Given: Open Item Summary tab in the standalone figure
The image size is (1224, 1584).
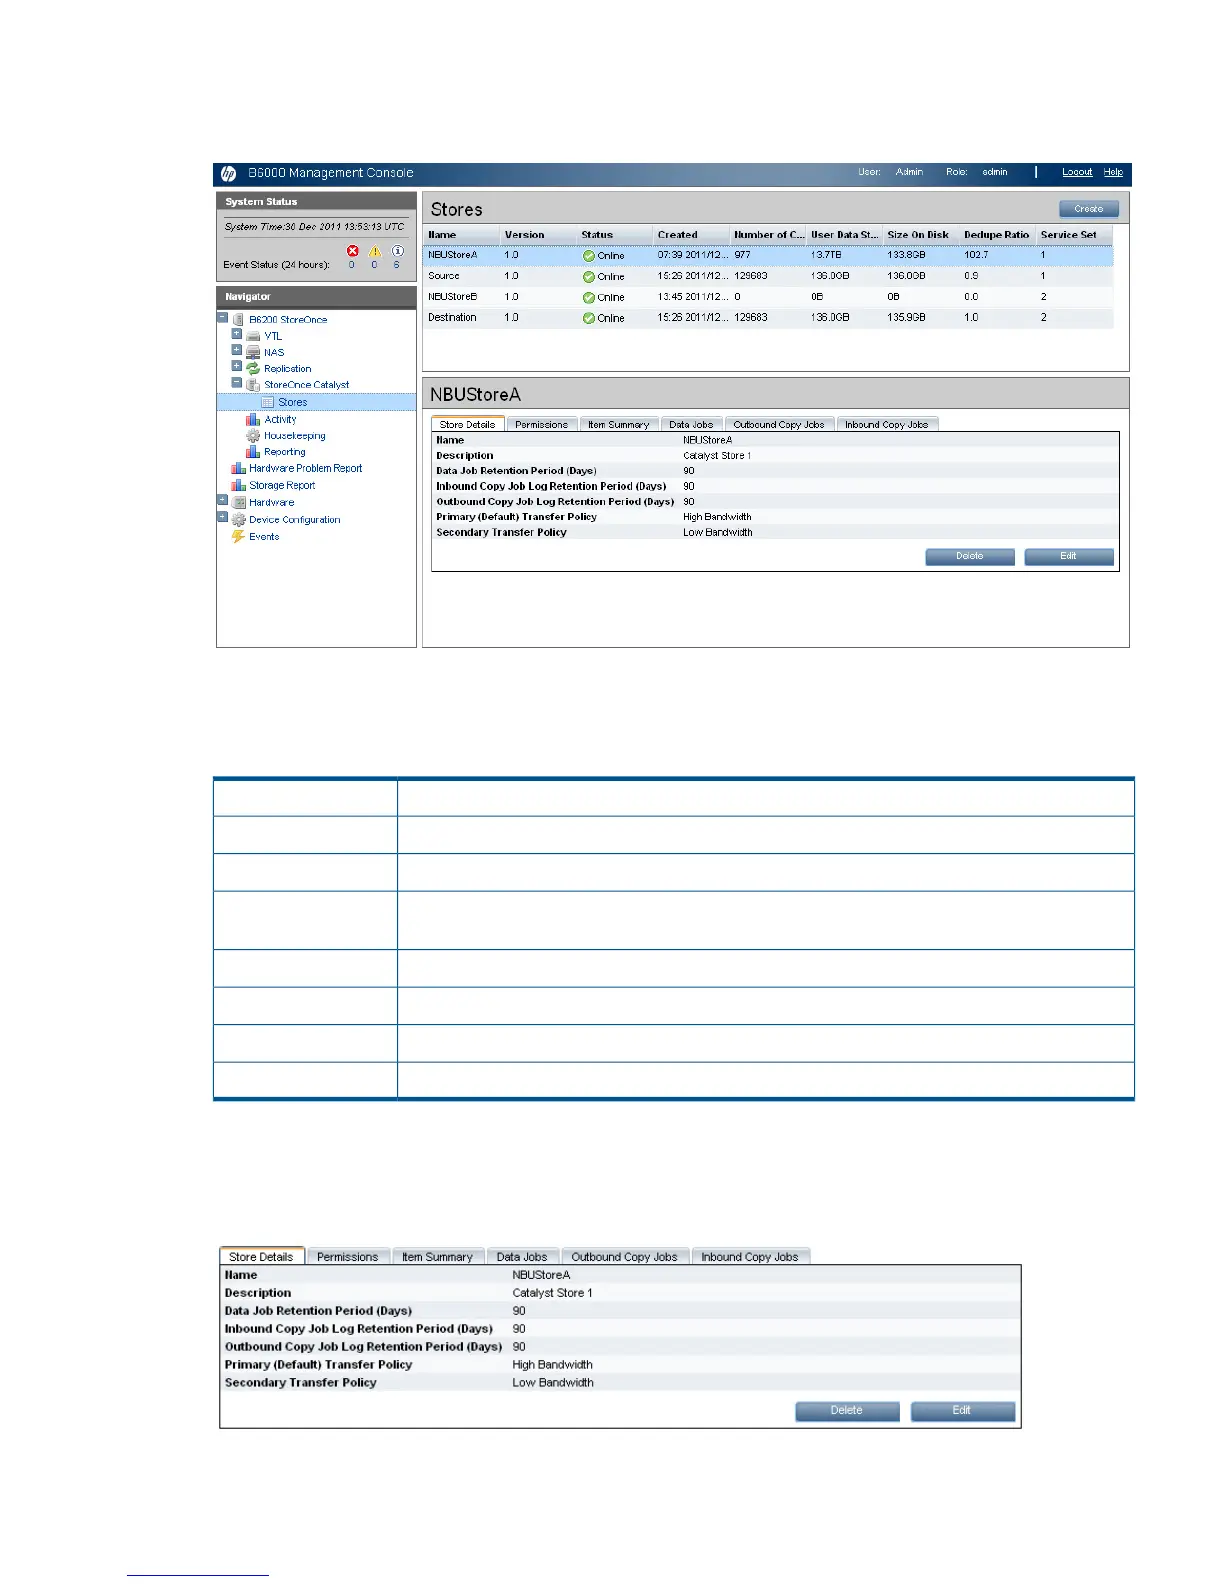Looking at the screenshot, I should click(x=437, y=1256).
